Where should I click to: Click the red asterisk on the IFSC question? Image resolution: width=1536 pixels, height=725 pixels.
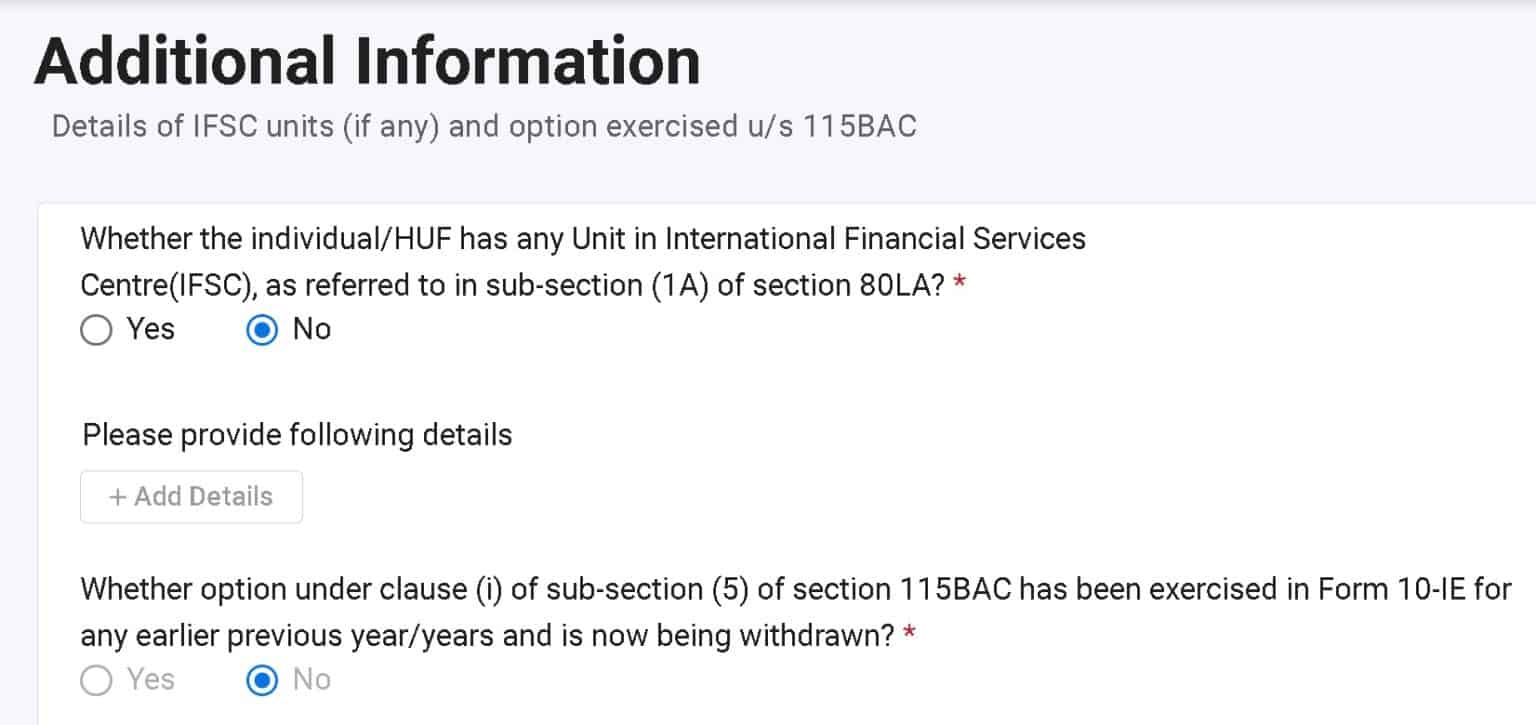click(x=960, y=284)
